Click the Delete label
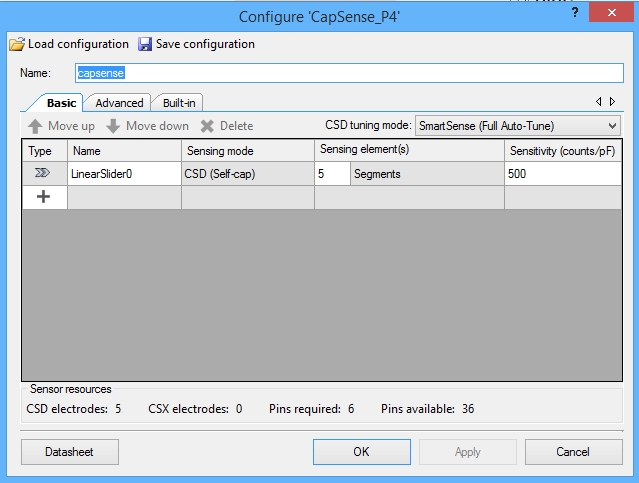 (x=236, y=126)
